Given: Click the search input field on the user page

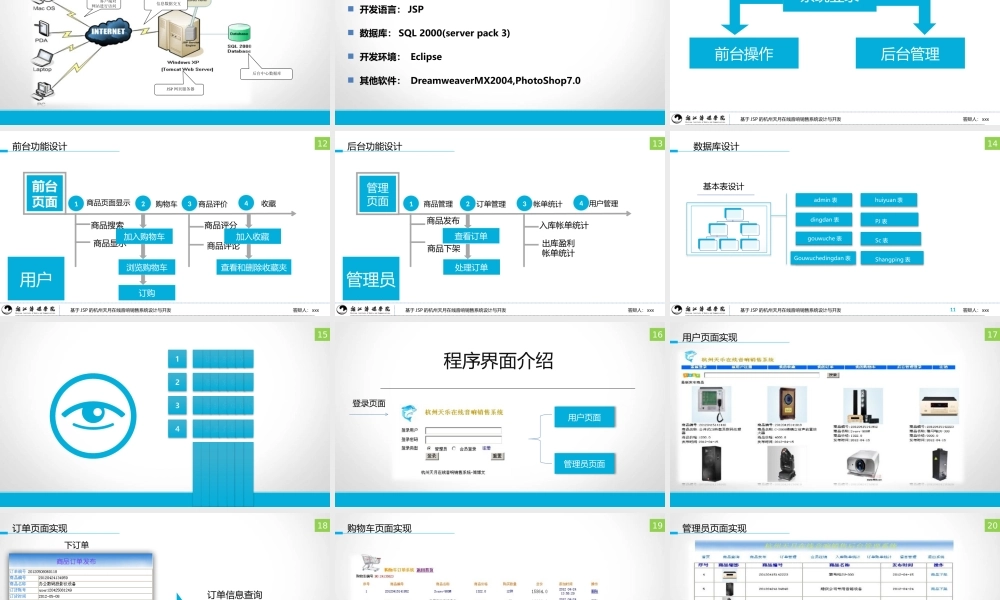Looking at the screenshot, I should coord(763,375).
